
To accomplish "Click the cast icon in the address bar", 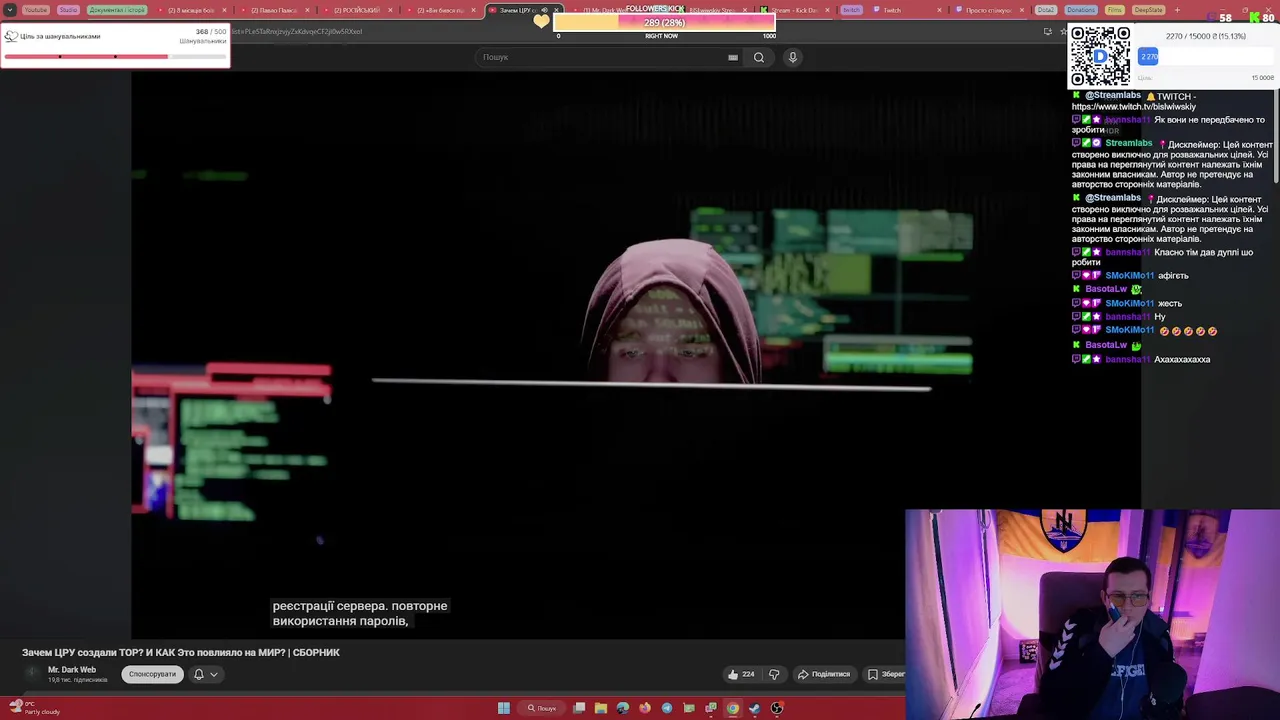I will (x=1047, y=31).
